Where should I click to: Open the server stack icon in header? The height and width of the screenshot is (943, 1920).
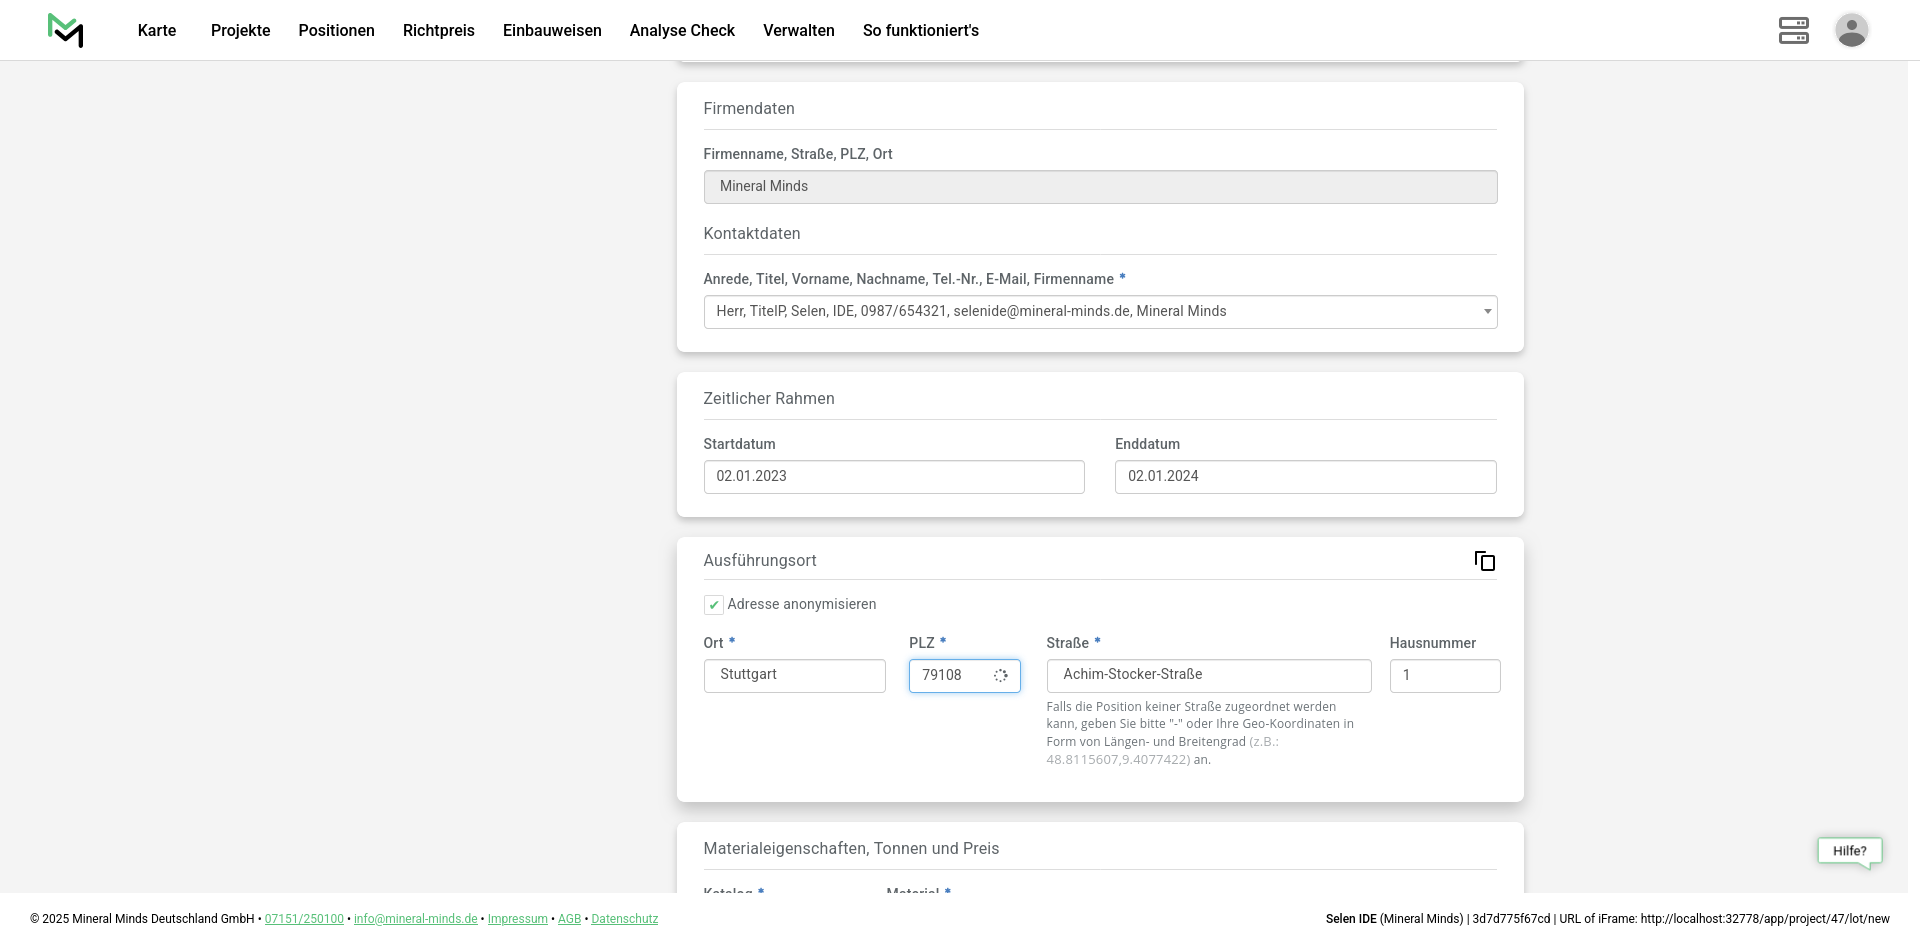[1793, 30]
